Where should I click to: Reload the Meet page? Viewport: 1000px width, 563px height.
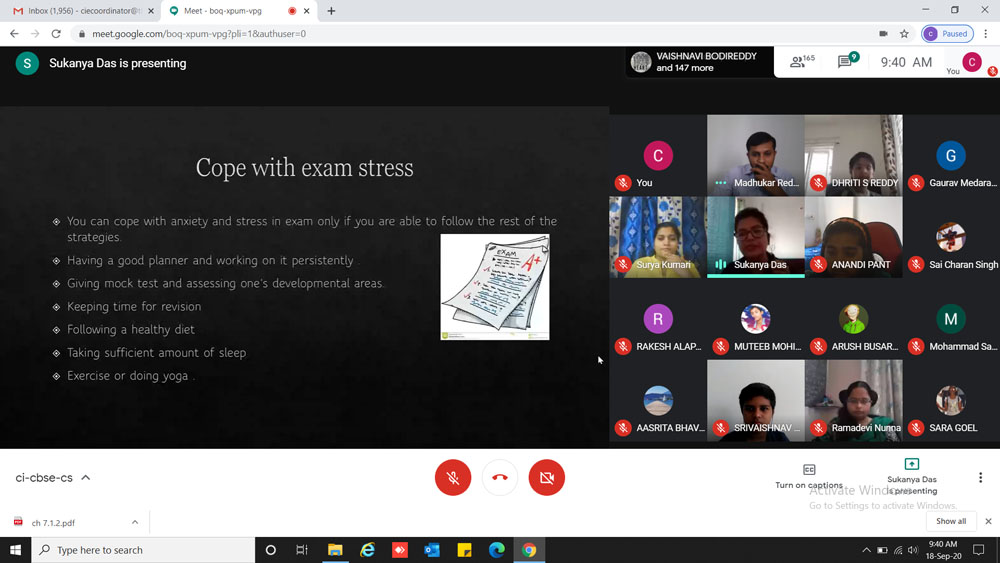[x=56, y=33]
